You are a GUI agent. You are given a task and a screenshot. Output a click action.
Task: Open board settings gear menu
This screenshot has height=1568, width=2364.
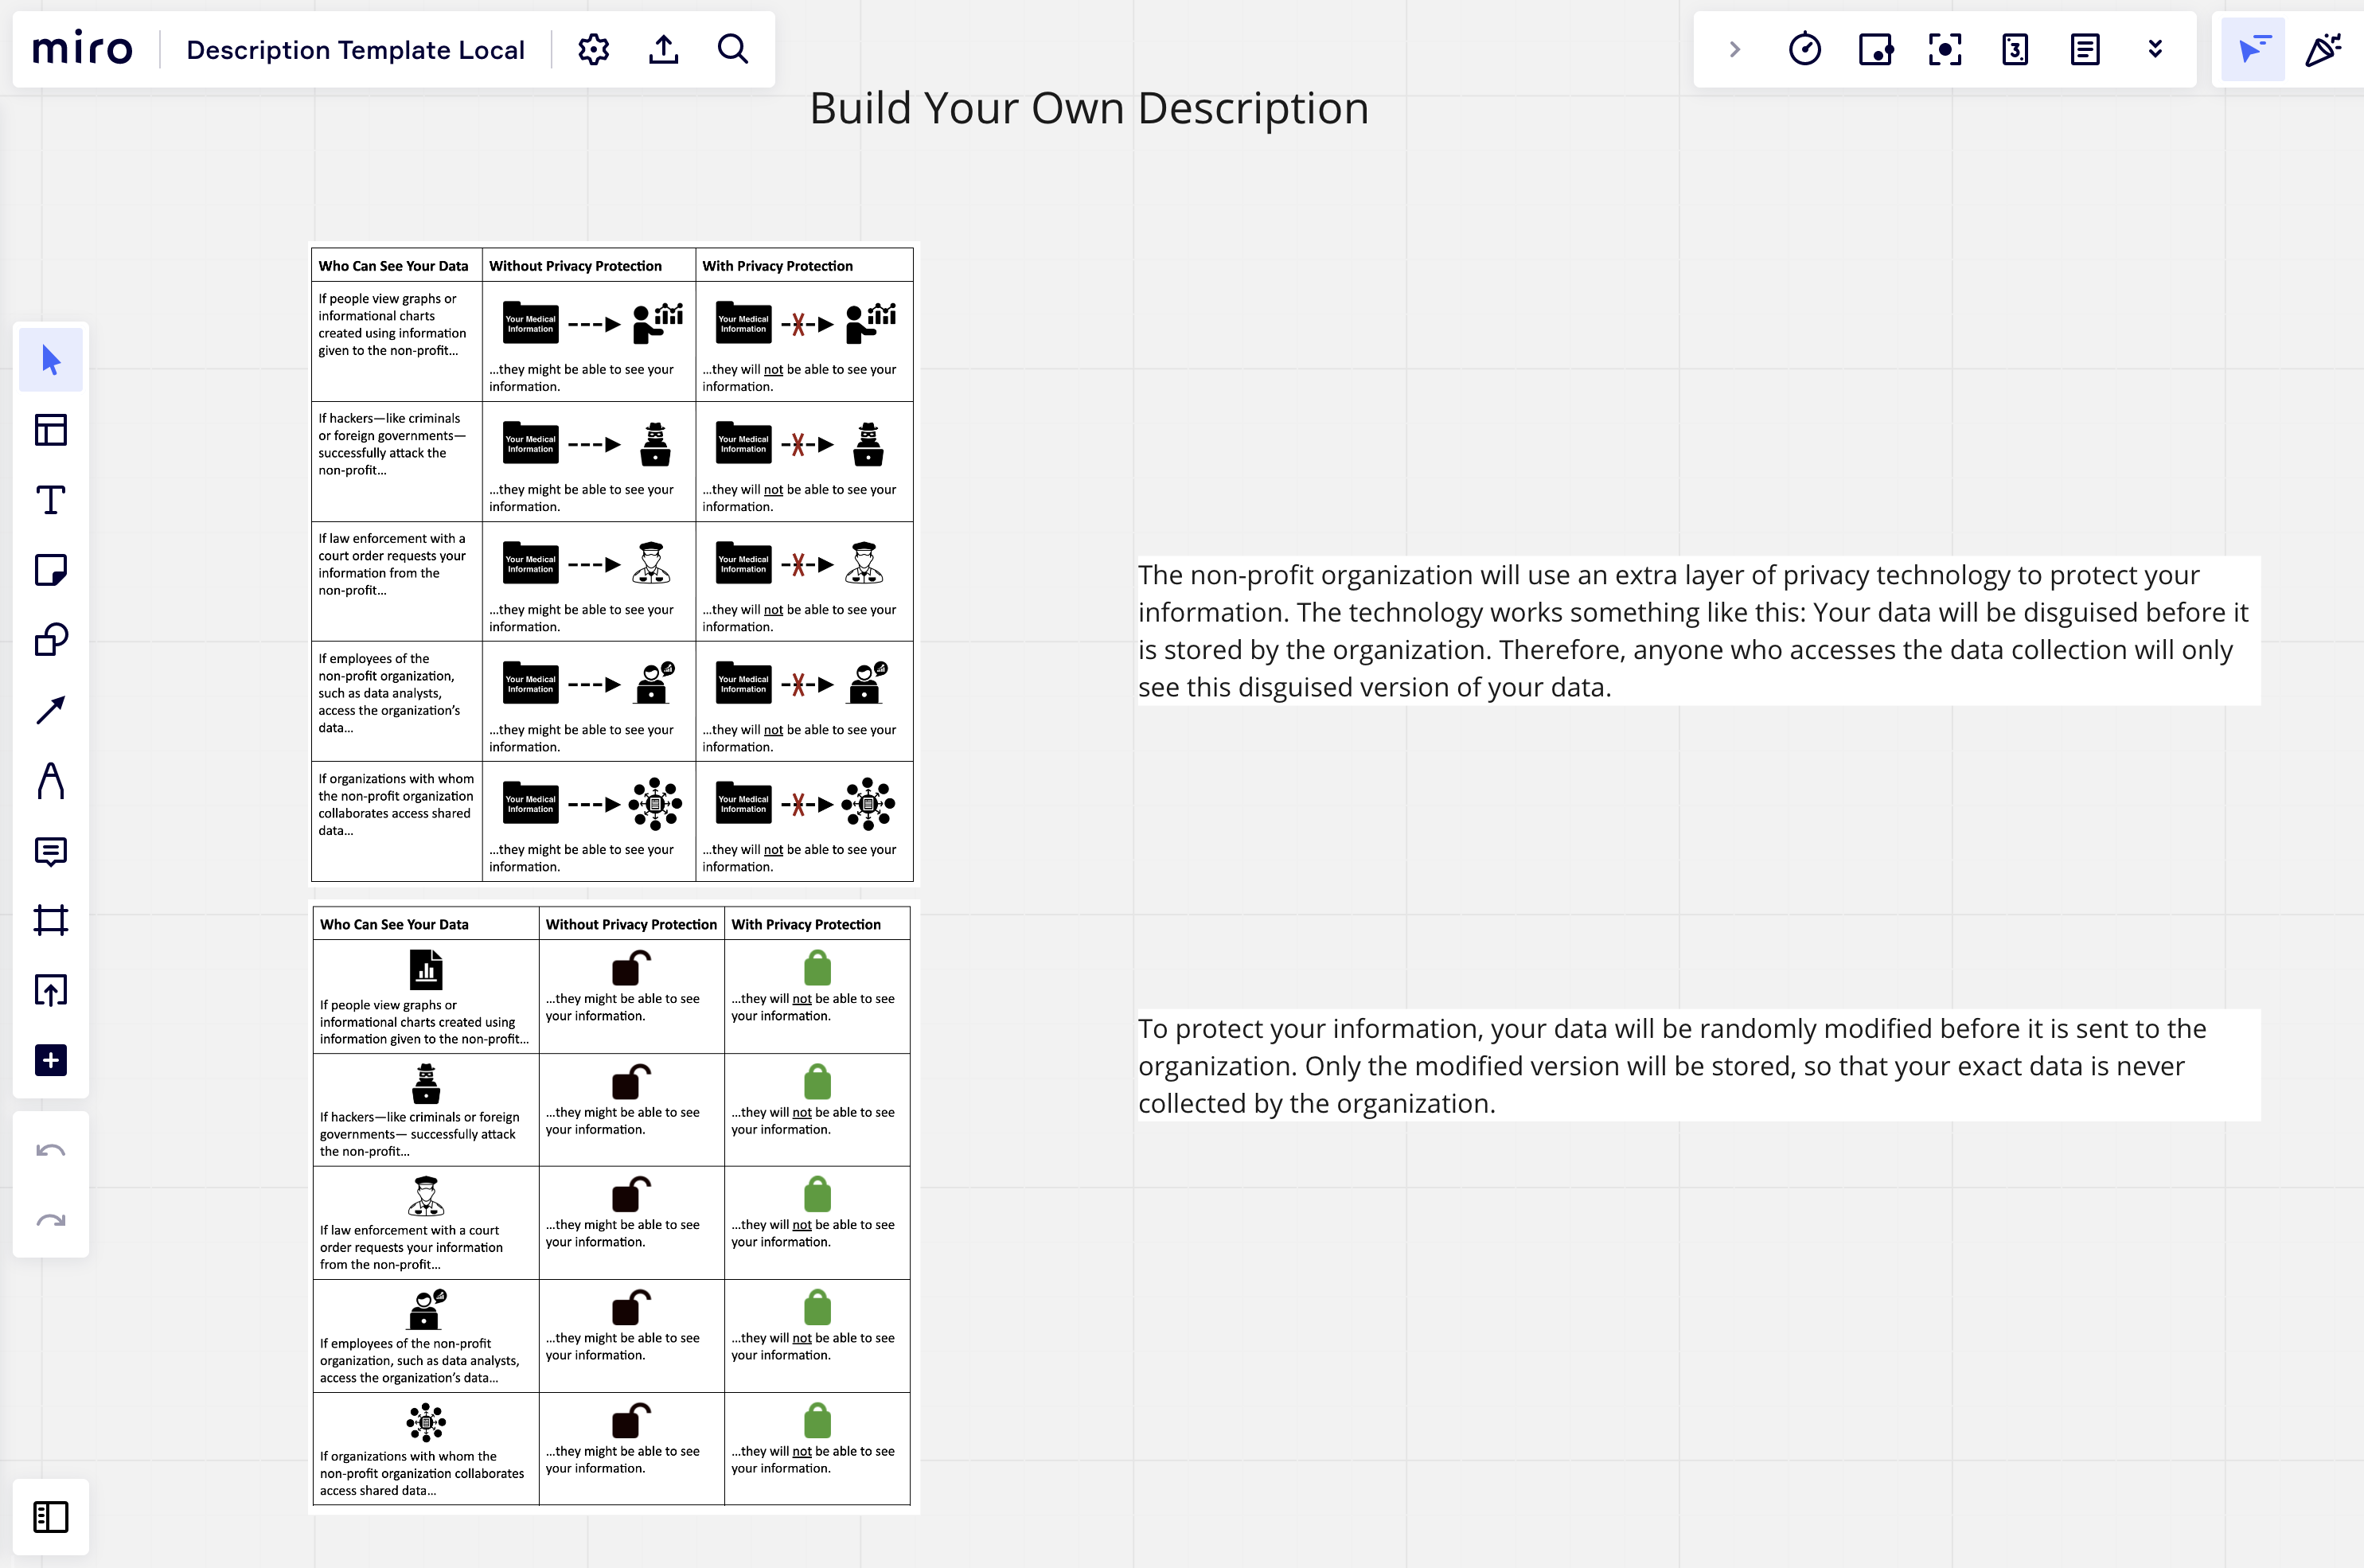coord(594,49)
